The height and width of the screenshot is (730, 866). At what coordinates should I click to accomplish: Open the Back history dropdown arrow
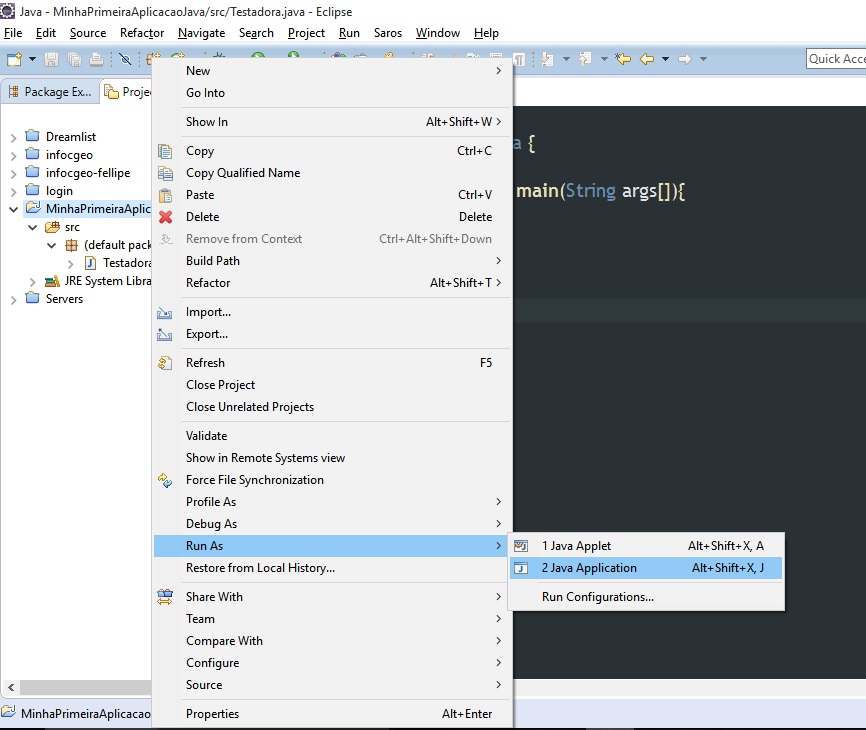pos(666,59)
